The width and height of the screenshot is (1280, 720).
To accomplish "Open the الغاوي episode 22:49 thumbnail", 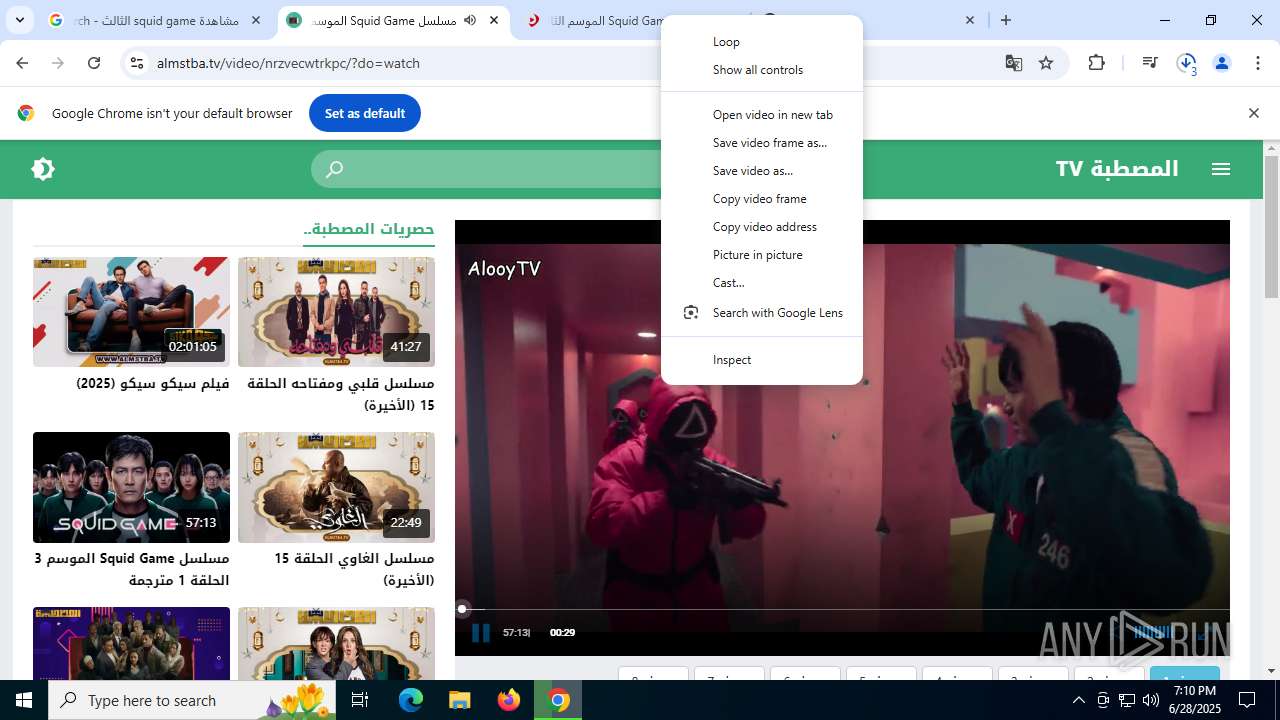I will [336, 487].
